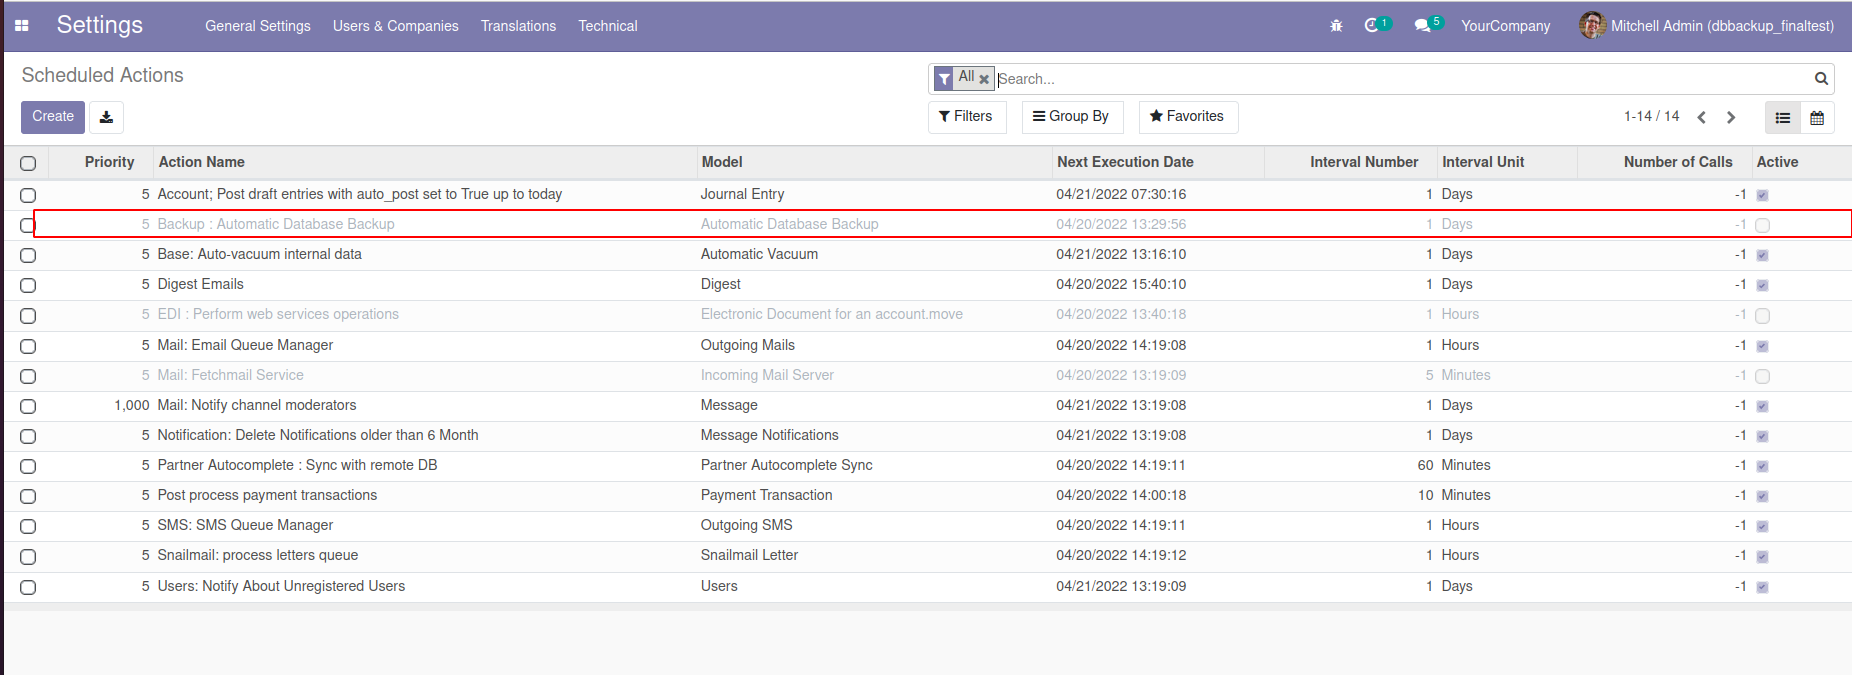Image resolution: width=1852 pixels, height=675 pixels.
Task: Click the Create button
Action: click(x=53, y=117)
